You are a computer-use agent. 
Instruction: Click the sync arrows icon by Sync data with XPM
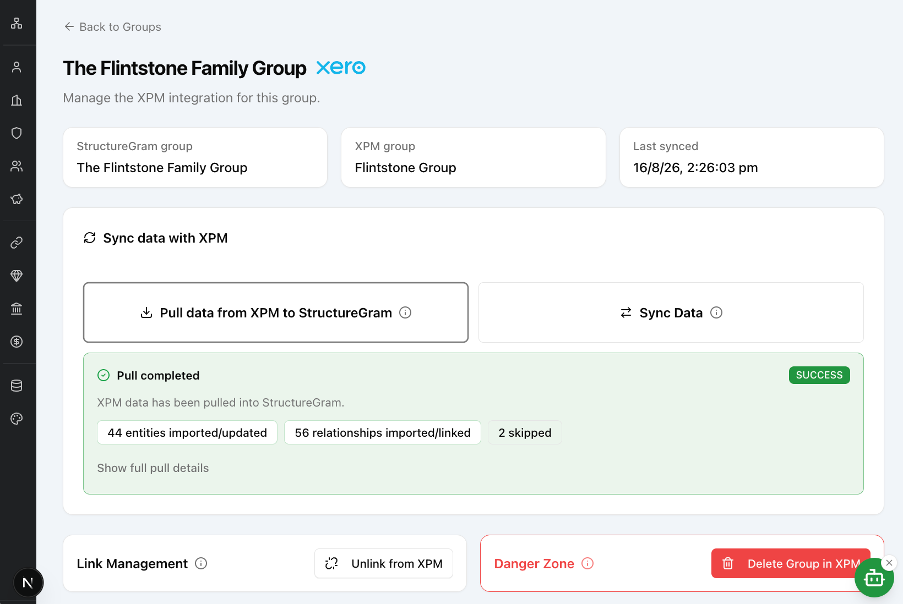pyautogui.click(x=89, y=238)
